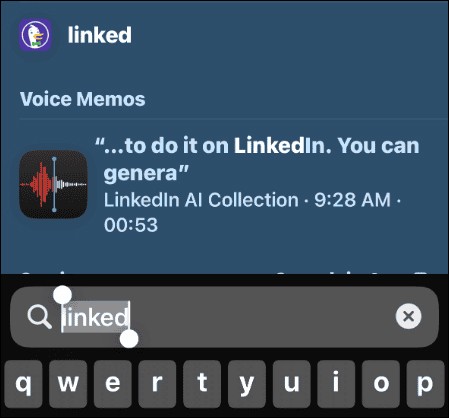Tap the q key

coord(24,384)
